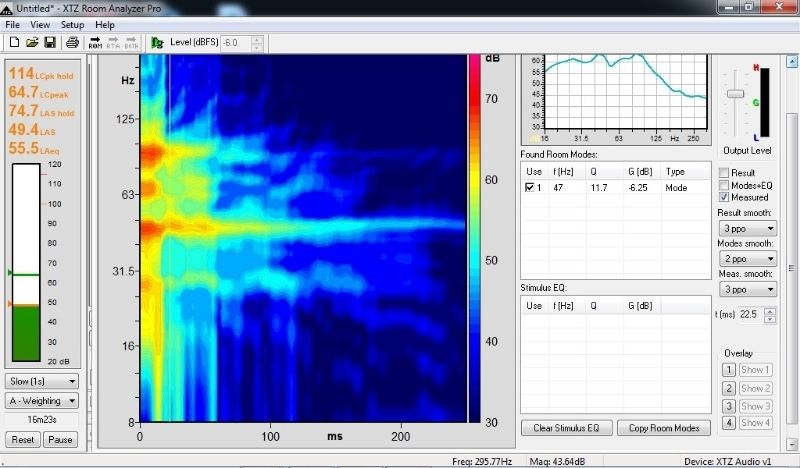
Task: Open the Slow (1s) time response dropdown
Action: coord(41,381)
